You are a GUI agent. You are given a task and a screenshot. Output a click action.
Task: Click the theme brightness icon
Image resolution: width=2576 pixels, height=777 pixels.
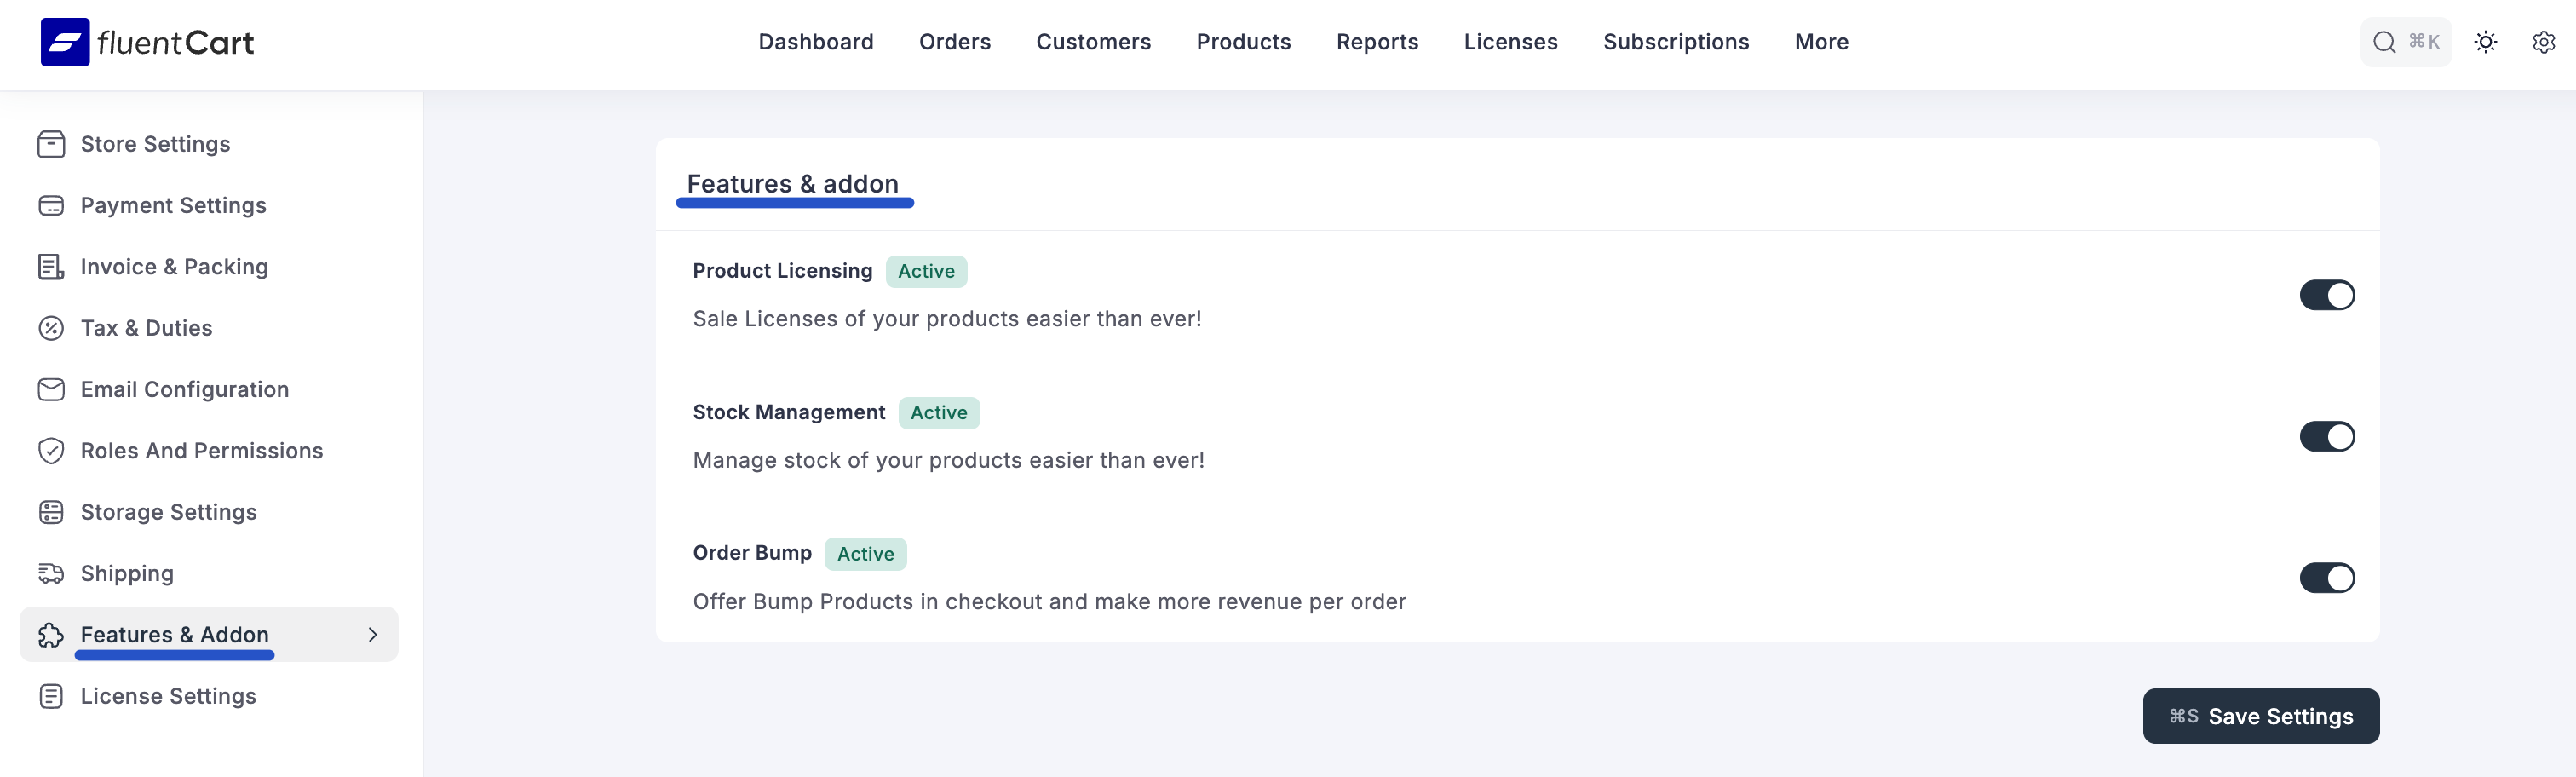2487,42
